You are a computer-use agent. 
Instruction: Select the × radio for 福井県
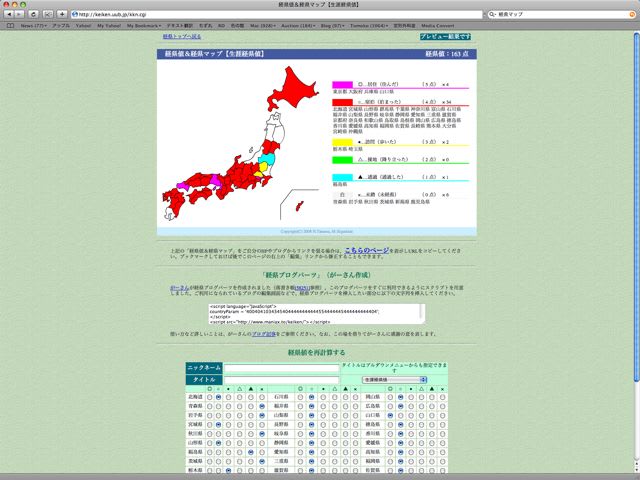point(356,407)
